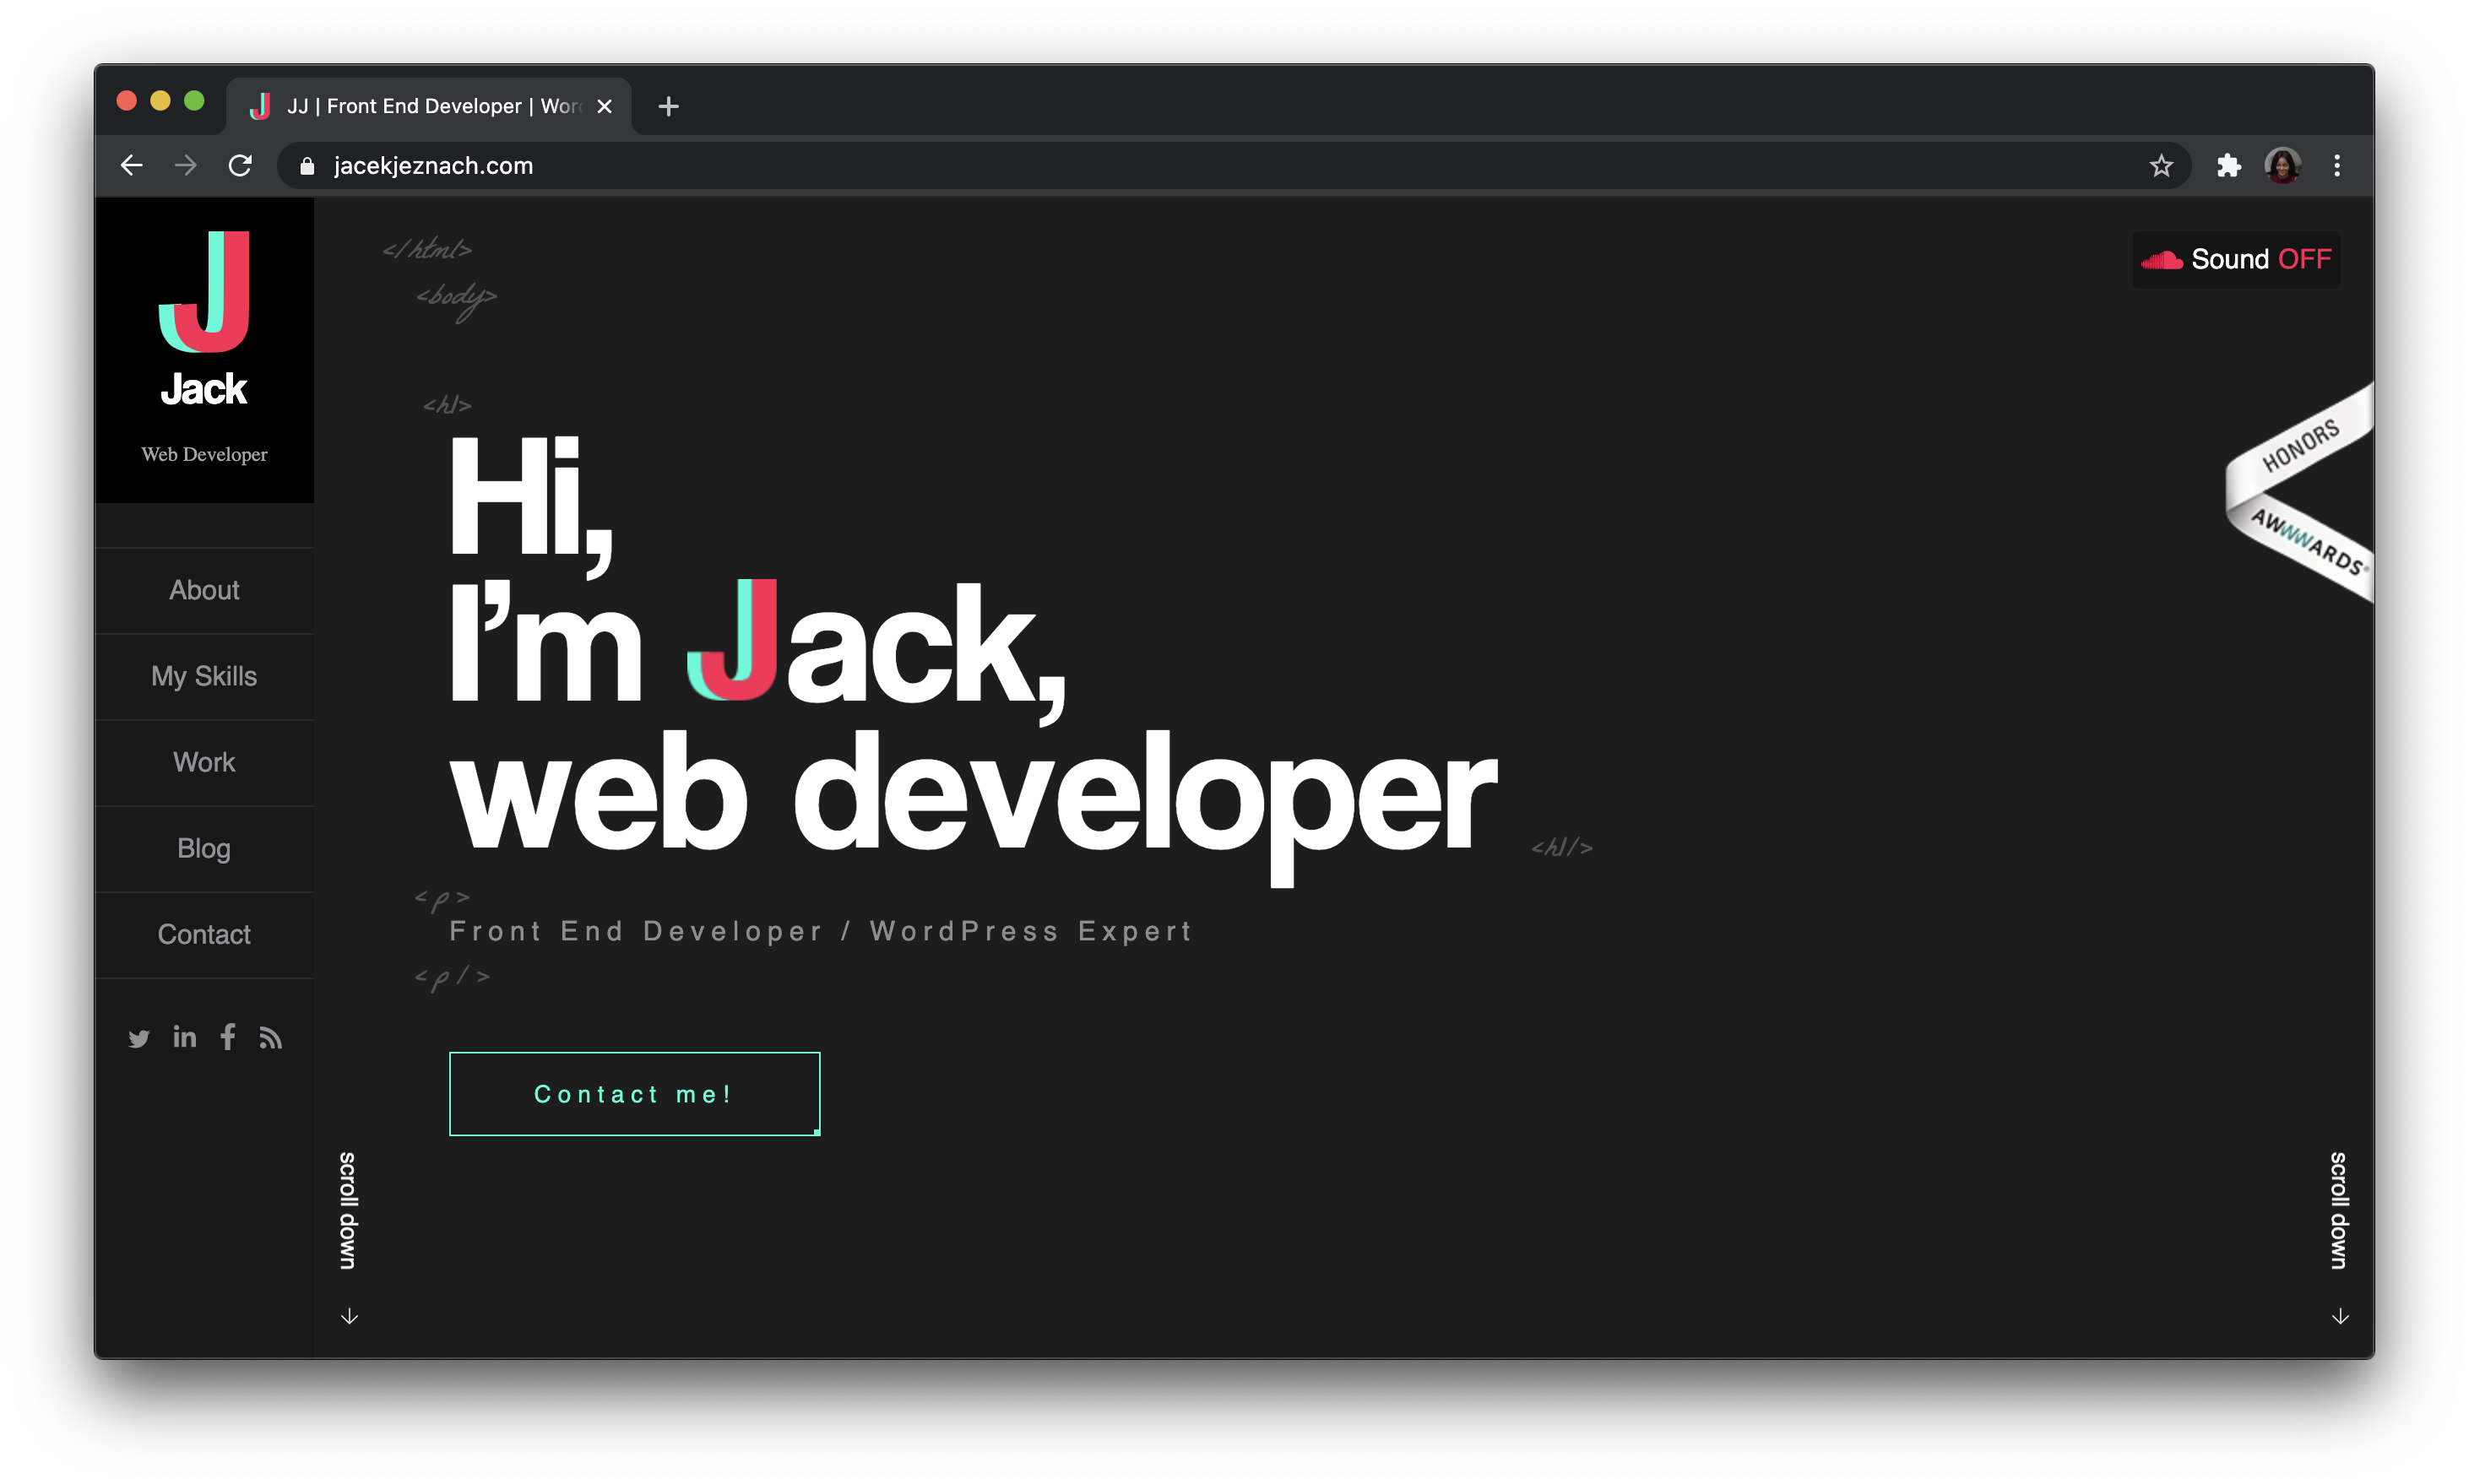Click the jacekjeznach.com address bar
This screenshot has width=2469, height=1484.
tap(1232, 166)
